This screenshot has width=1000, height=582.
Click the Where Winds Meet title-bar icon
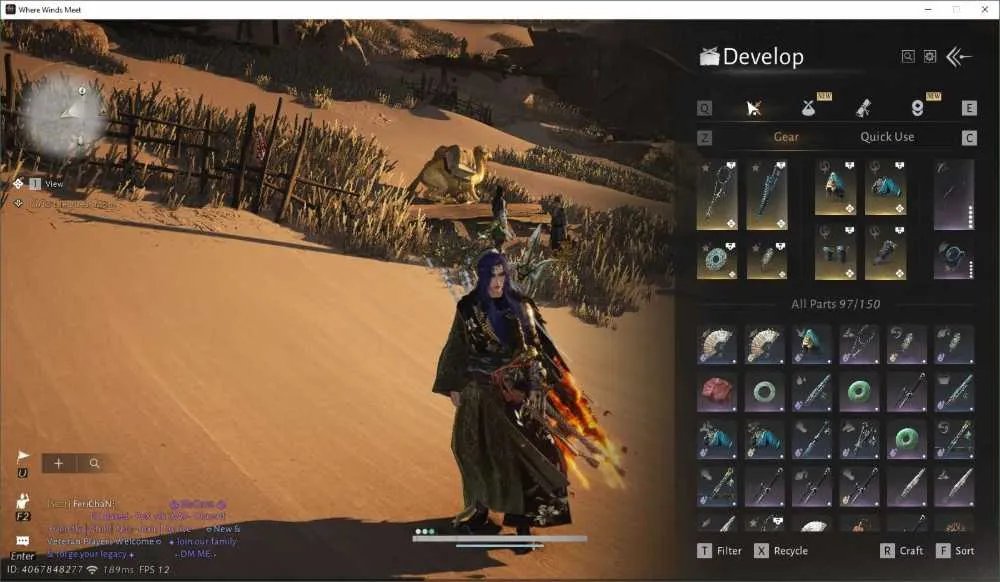pos(10,10)
